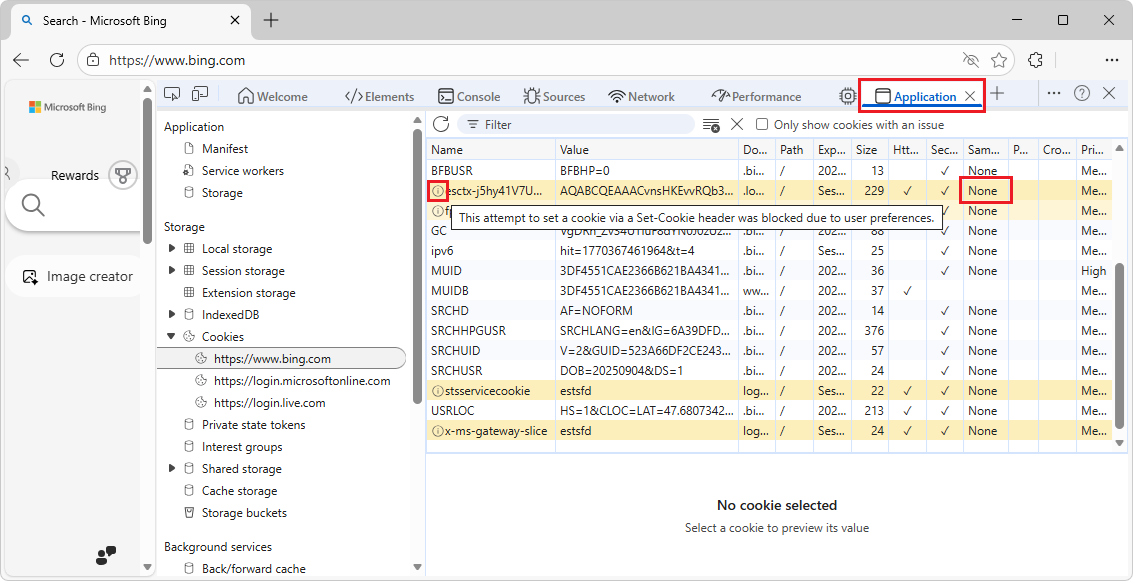
Task: Open the Performance panel tab
Action: tap(757, 95)
